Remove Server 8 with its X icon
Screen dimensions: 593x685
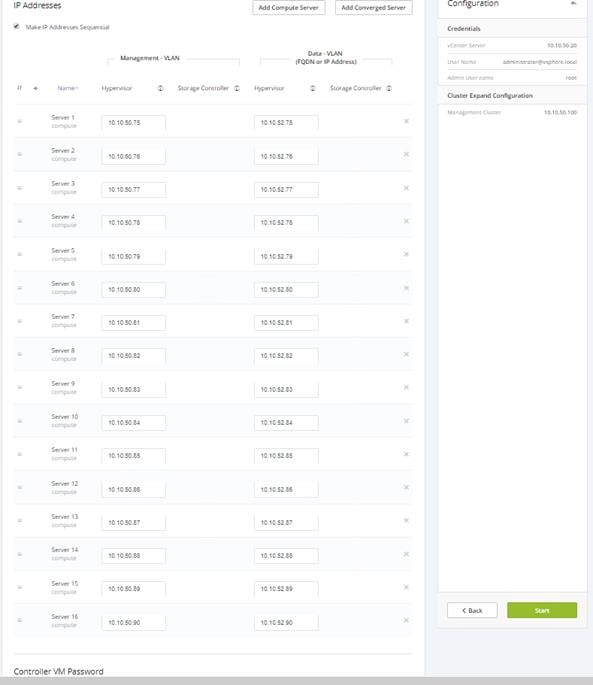pos(406,354)
